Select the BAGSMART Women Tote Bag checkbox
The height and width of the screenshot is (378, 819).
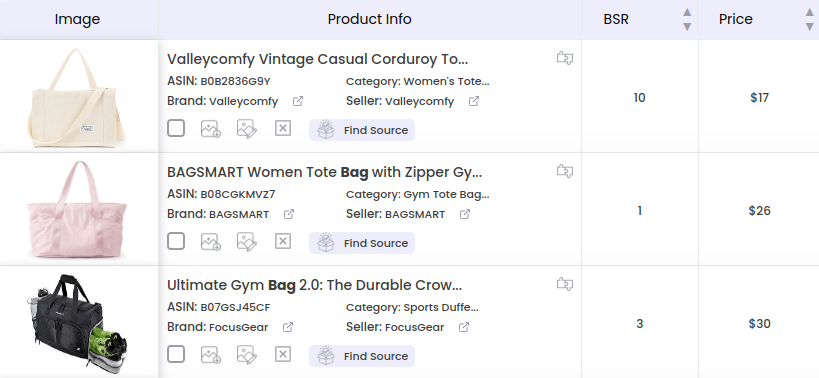[x=176, y=241]
